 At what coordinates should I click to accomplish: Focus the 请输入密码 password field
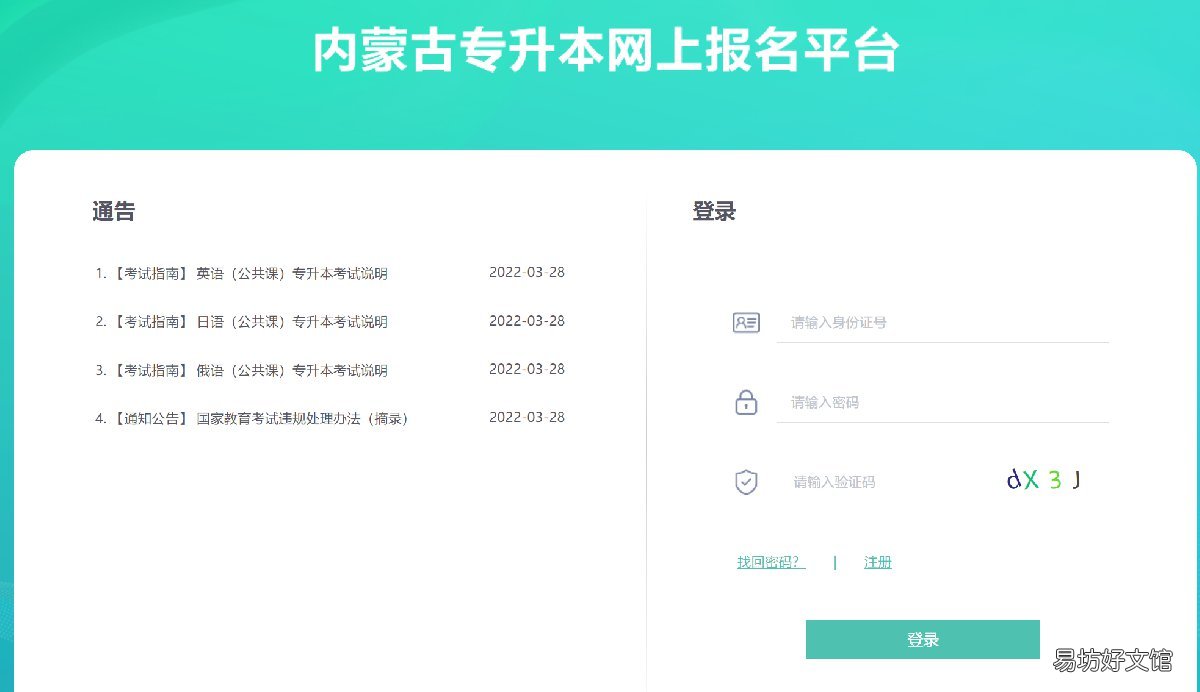[x=943, y=402]
